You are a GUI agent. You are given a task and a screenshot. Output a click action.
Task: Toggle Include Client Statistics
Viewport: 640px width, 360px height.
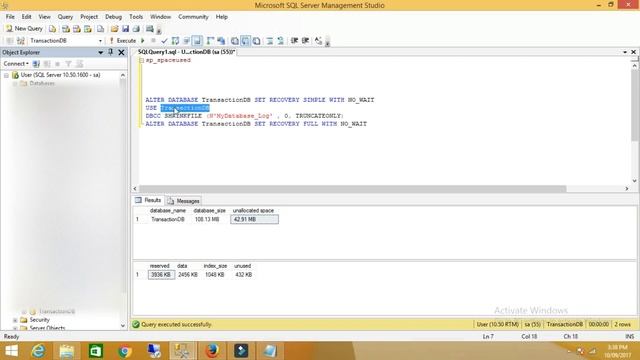tap(221, 41)
